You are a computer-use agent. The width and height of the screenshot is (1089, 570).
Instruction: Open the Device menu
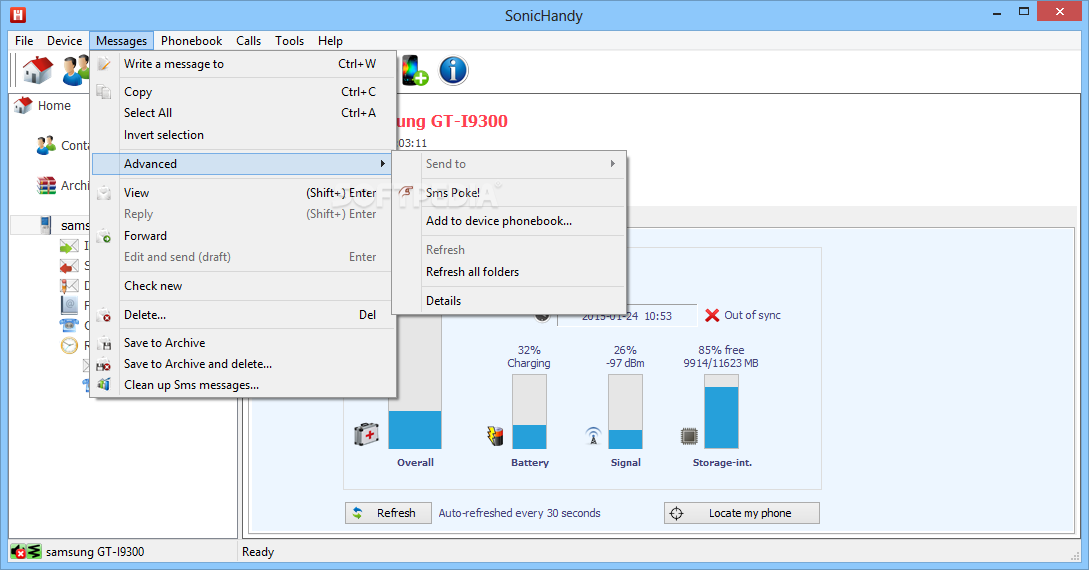(x=65, y=41)
